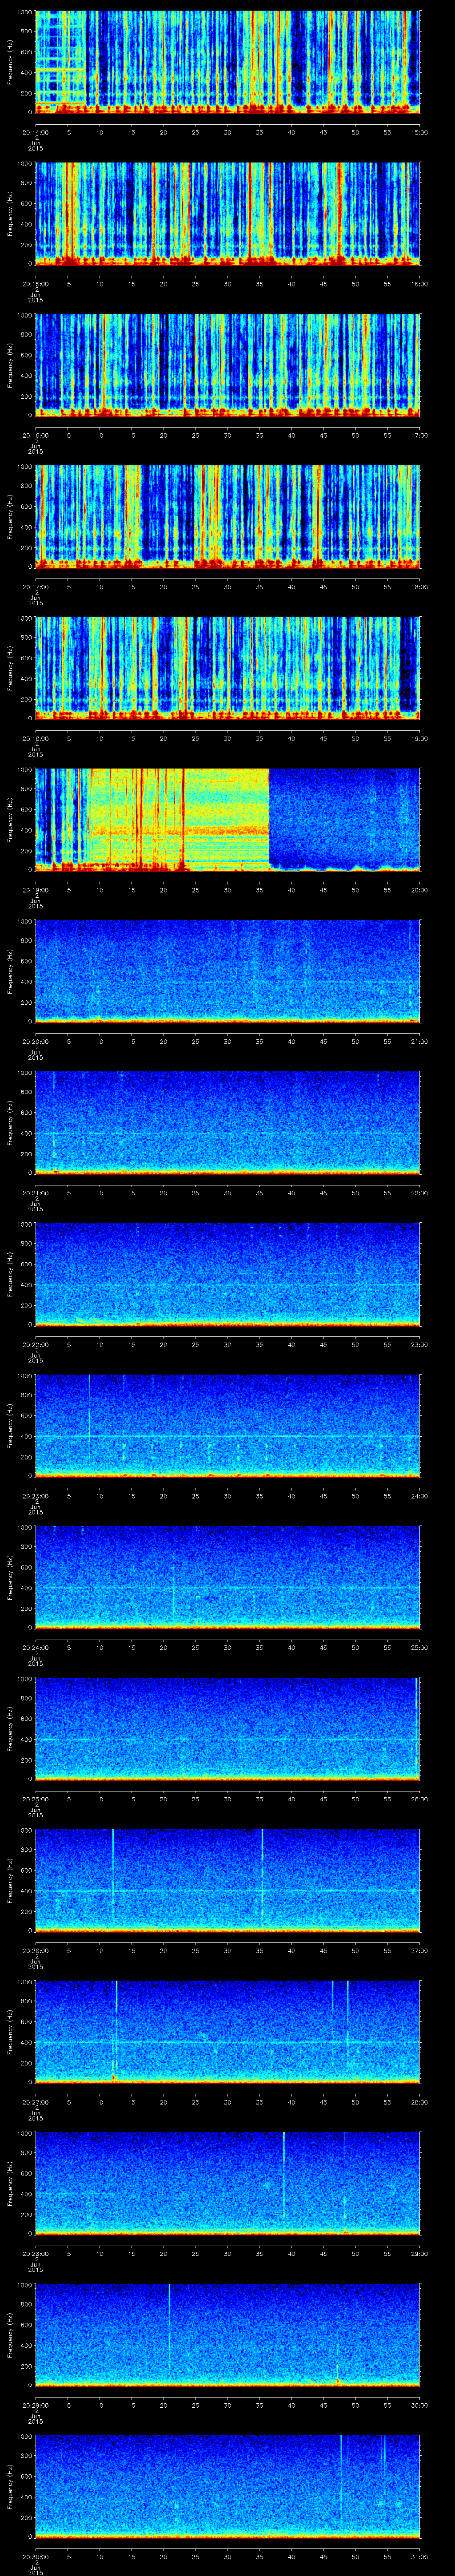Click the "20:21:00" time axis label
455x2576 pixels.
pyautogui.click(x=36, y=1193)
